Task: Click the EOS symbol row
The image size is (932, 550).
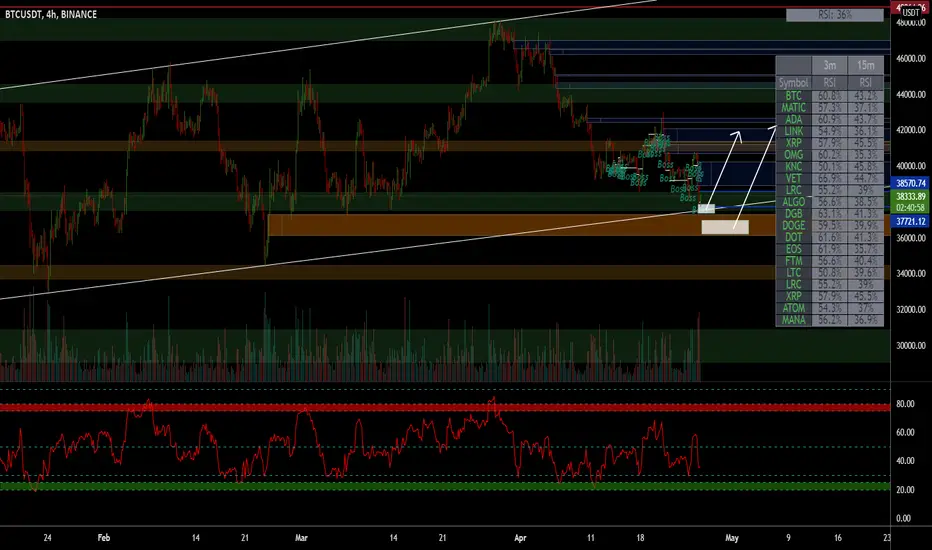Action: (794, 249)
